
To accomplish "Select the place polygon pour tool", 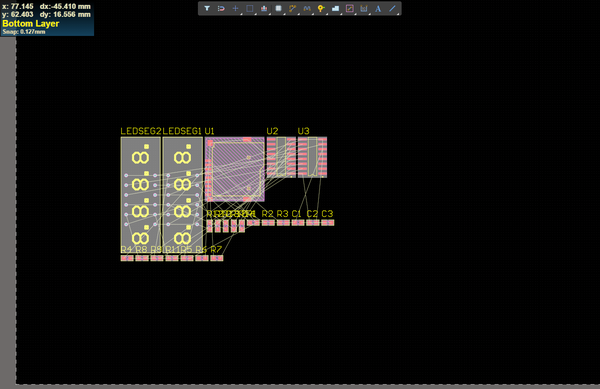I will tap(335, 8).
